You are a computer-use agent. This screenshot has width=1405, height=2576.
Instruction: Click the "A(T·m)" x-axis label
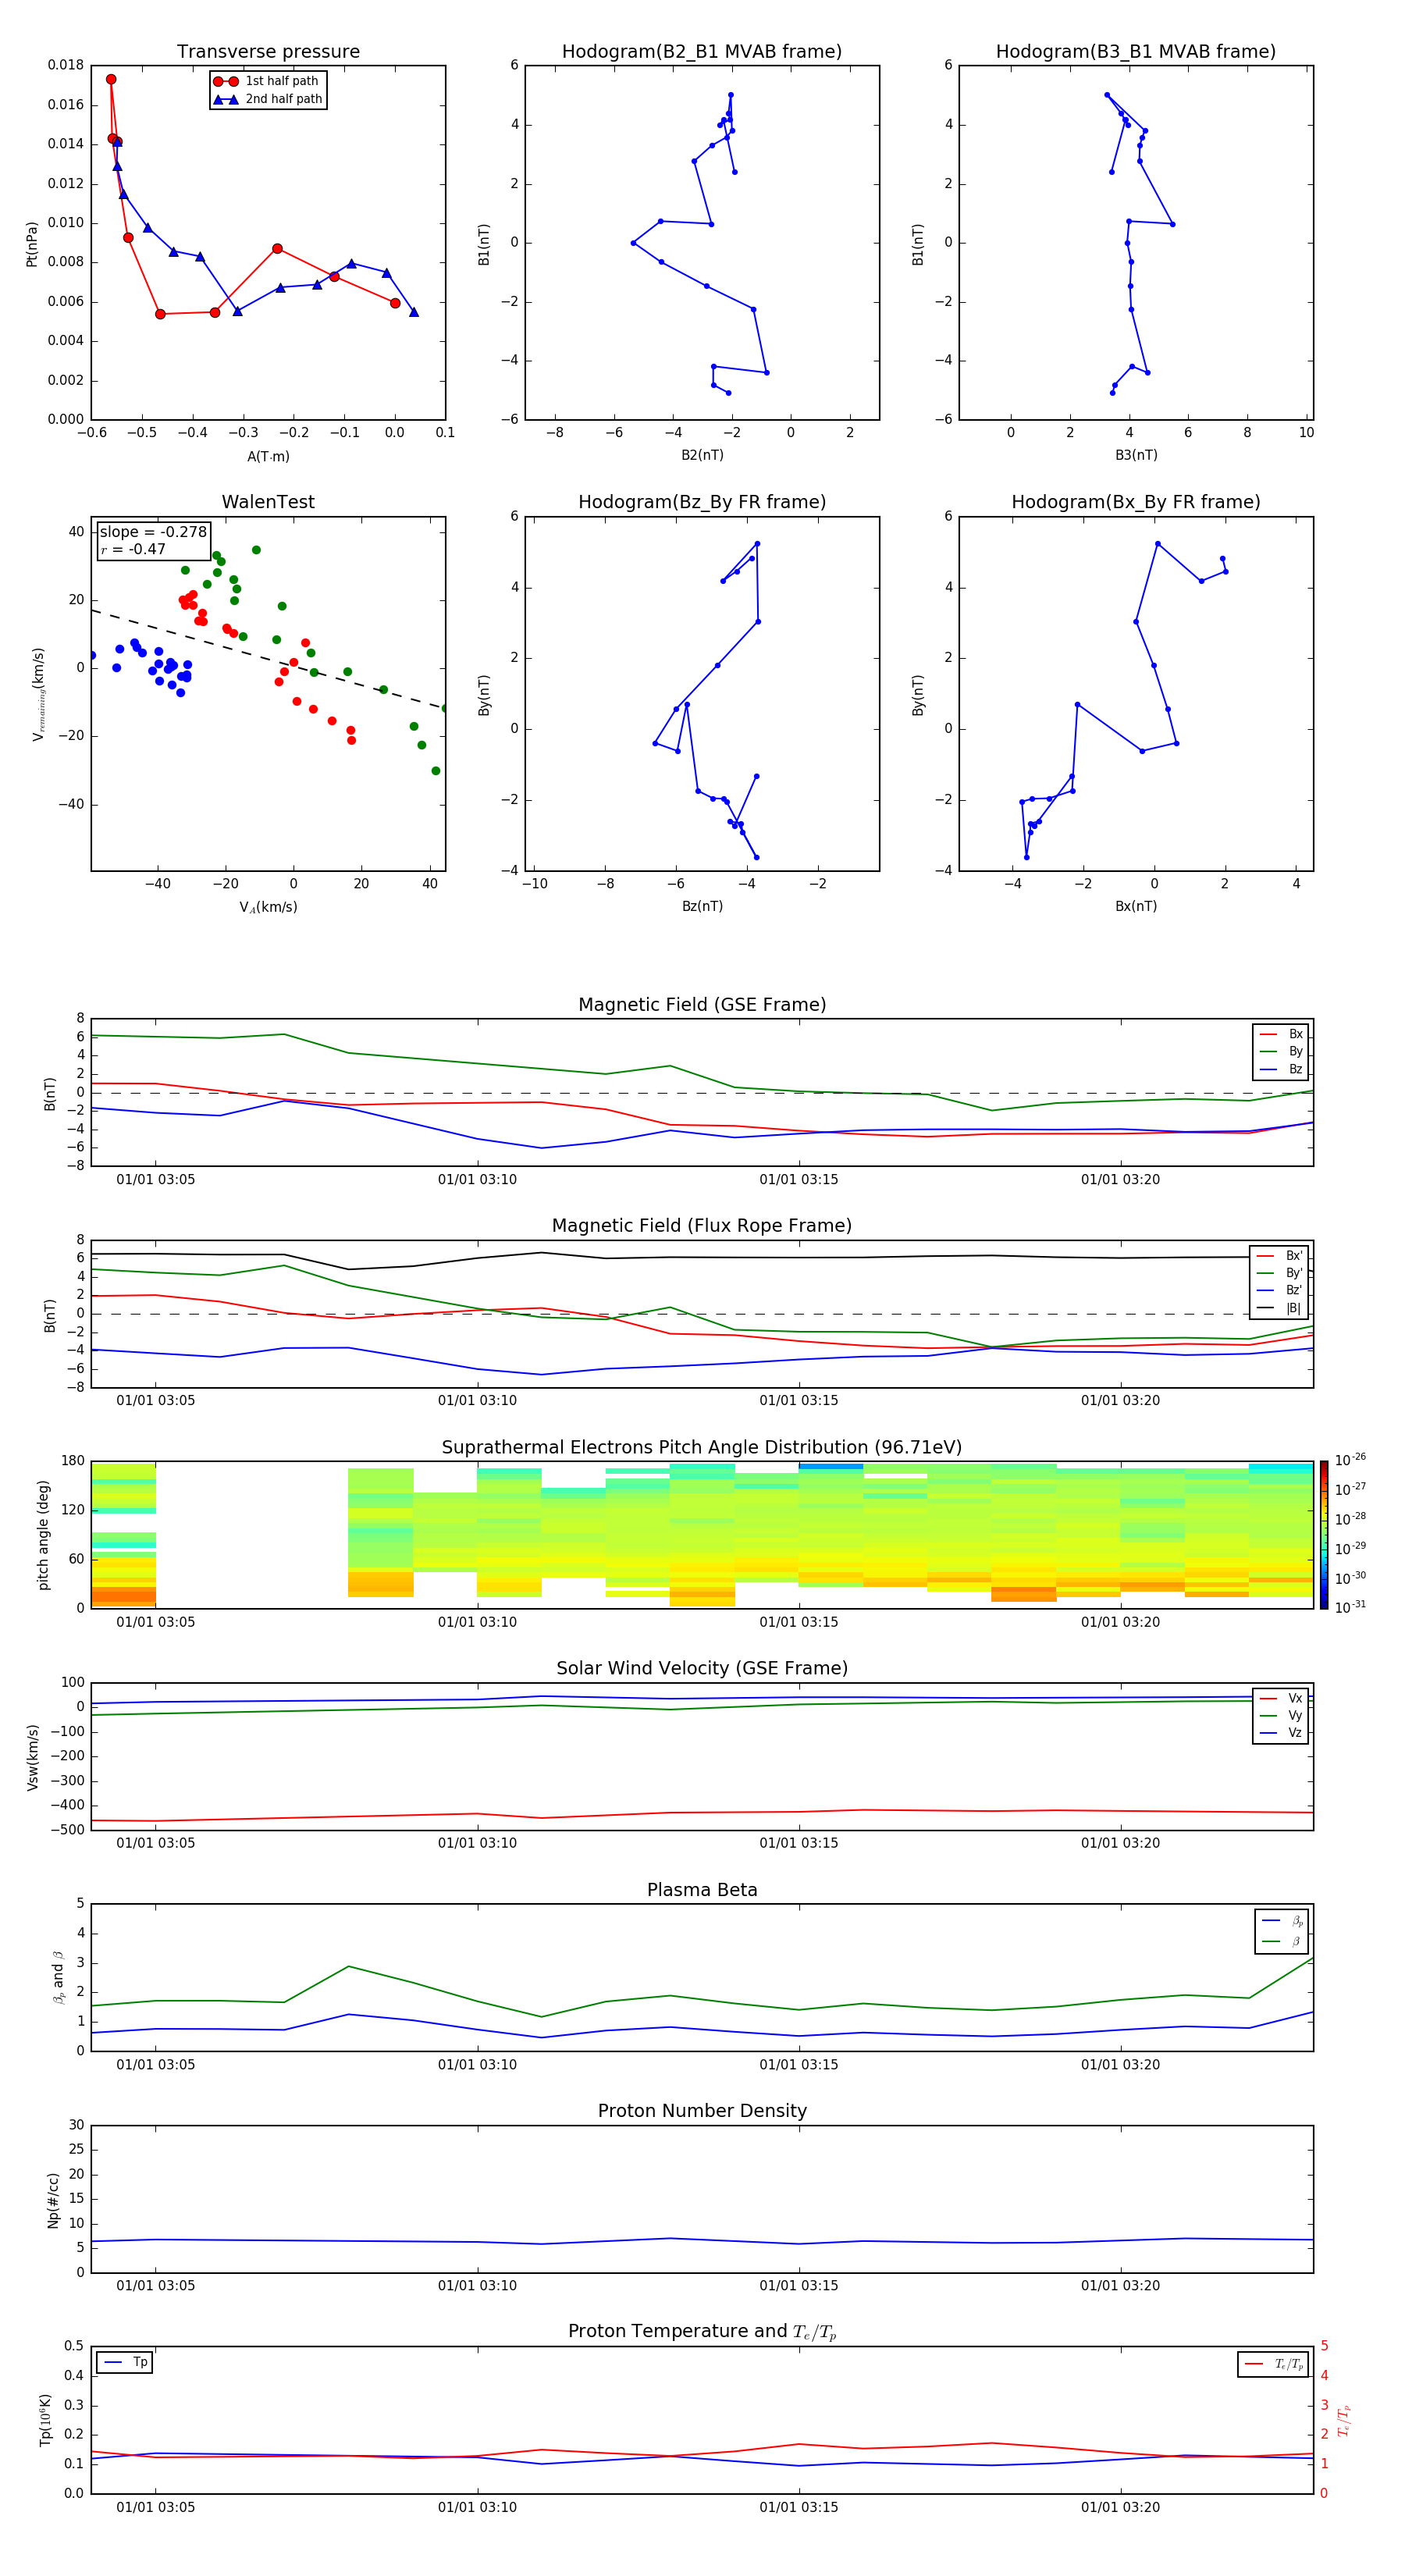coord(268,456)
